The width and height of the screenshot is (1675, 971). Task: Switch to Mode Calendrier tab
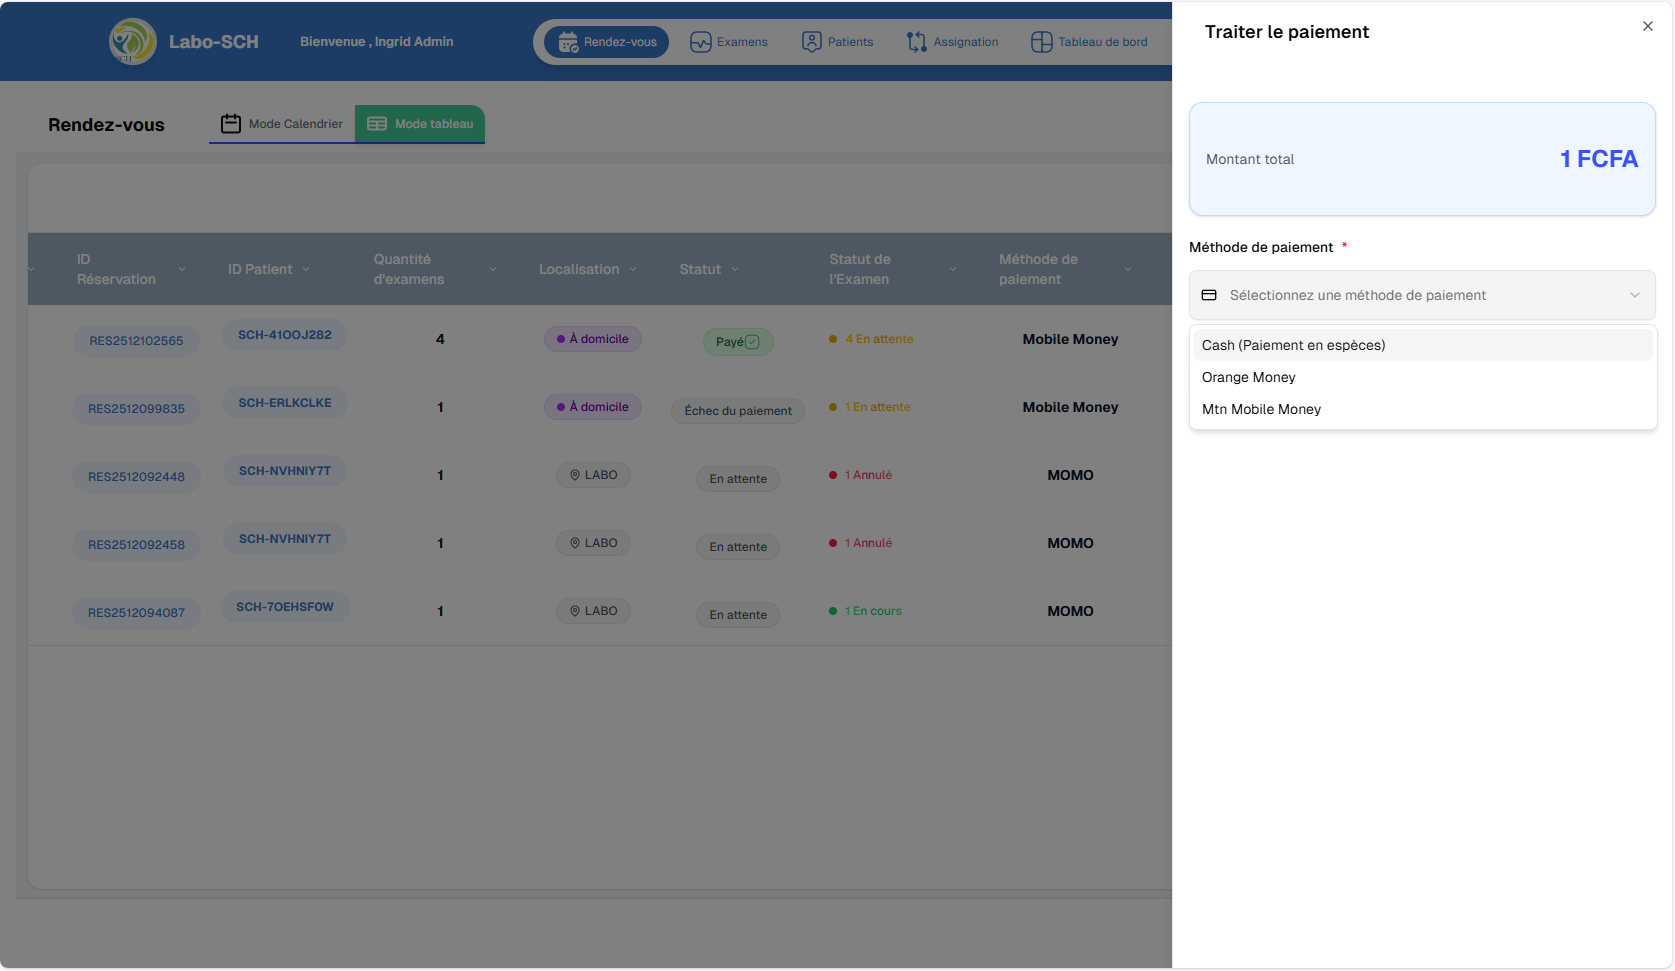click(x=282, y=124)
